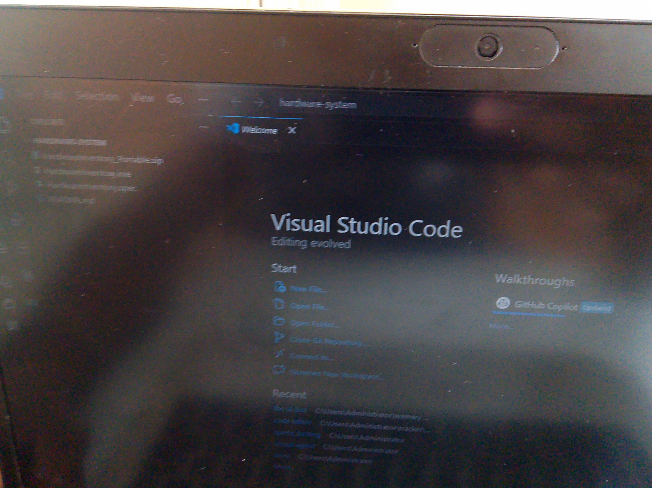Click the Clone Git Repository... link
652x488 pixels.
pyautogui.click(x=328, y=341)
